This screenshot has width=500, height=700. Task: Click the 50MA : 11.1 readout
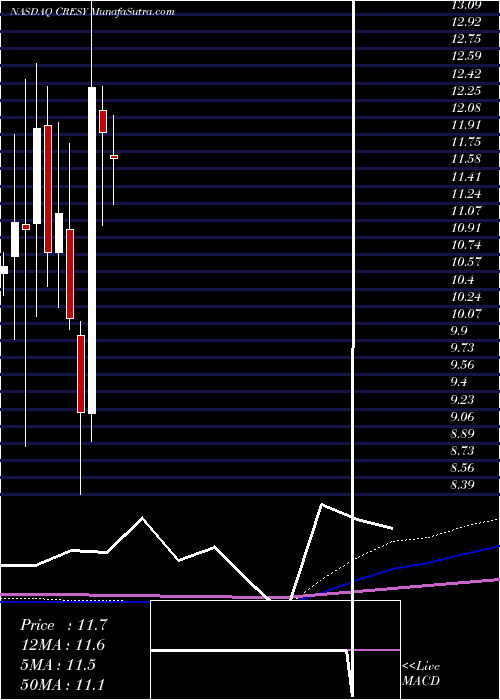point(64,684)
